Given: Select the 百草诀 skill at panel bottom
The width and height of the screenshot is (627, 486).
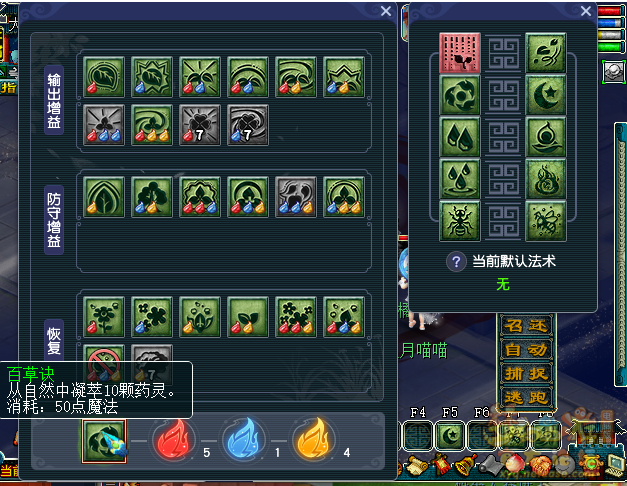Looking at the screenshot, I should click(104, 441).
